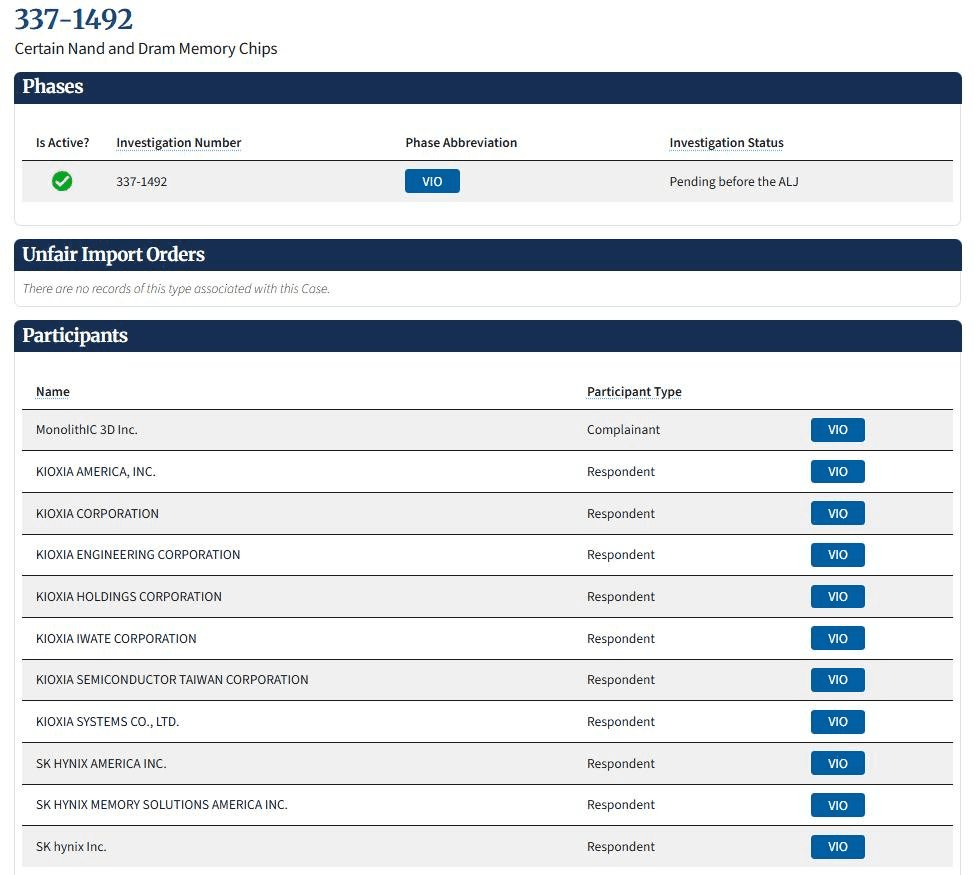Click the Participant Type column header

pyautogui.click(x=634, y=392)
